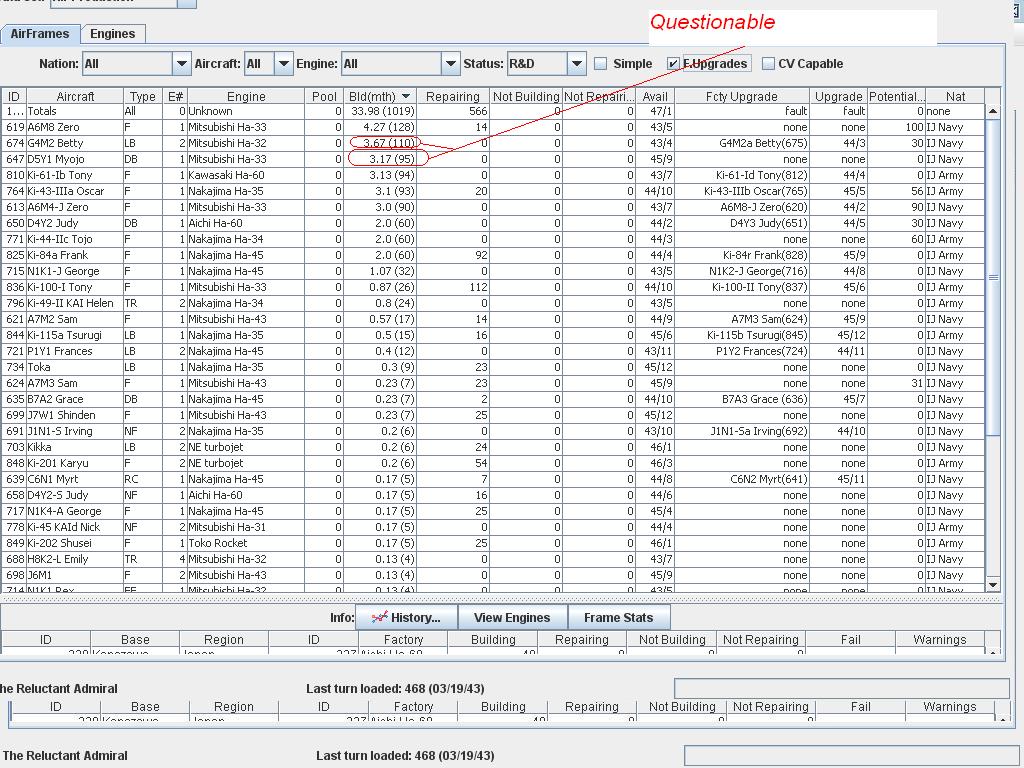Open the Nation dropdown
This screenshot has height=768, width=1024.
point(181,64)
